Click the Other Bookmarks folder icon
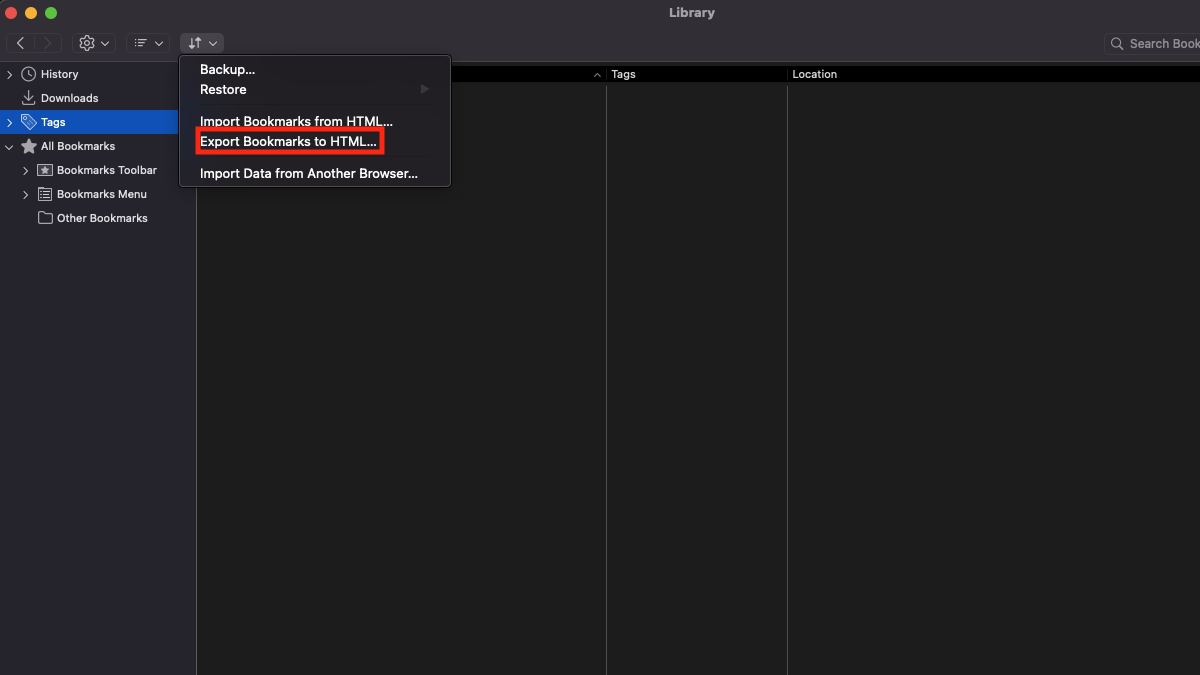Viewport: 1200px width, 675px height. pos(45,218)
